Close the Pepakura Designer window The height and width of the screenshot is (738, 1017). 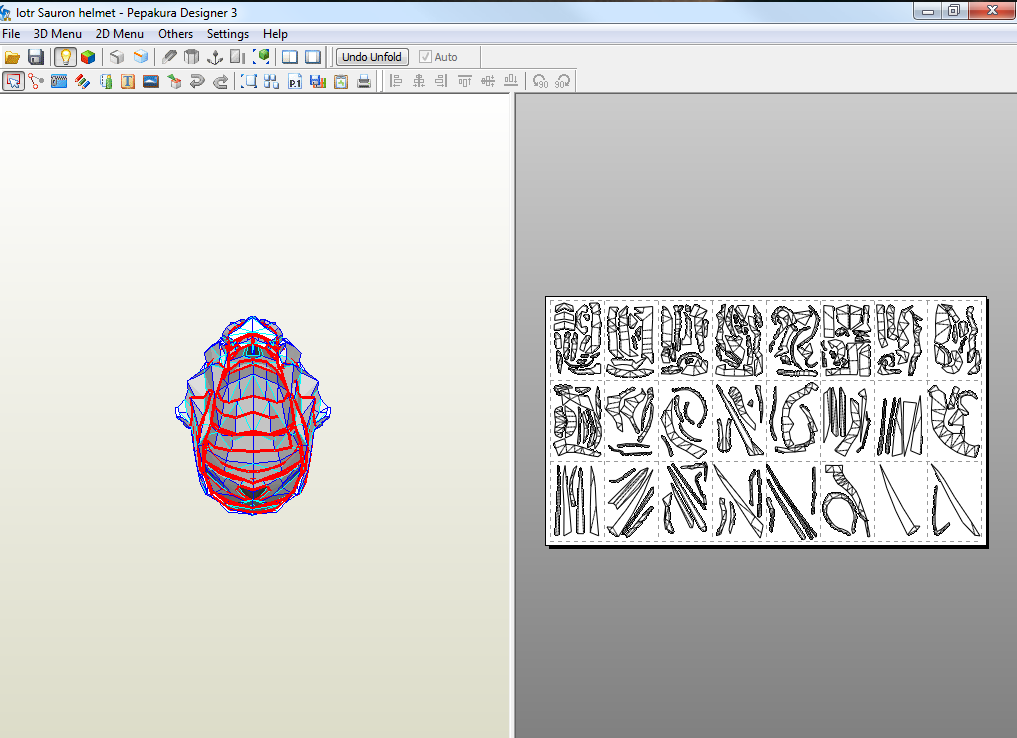[992, 10]
